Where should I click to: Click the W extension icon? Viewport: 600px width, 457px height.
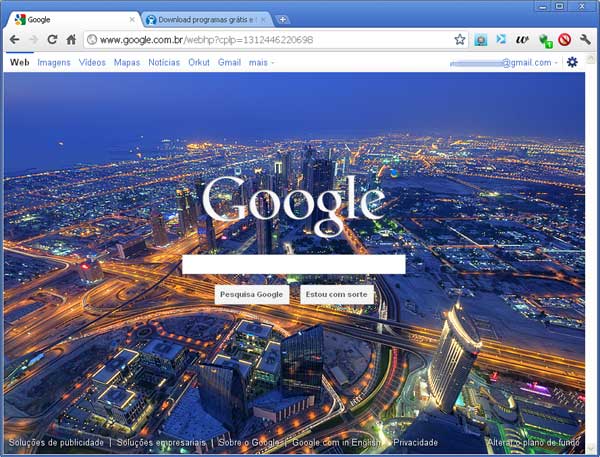click(522, 40)
